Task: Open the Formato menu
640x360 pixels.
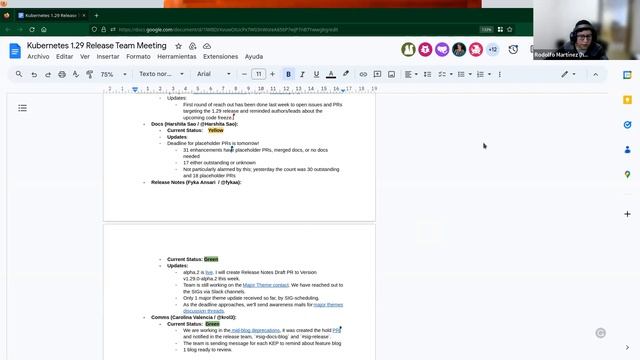Action: pos(138,57)
